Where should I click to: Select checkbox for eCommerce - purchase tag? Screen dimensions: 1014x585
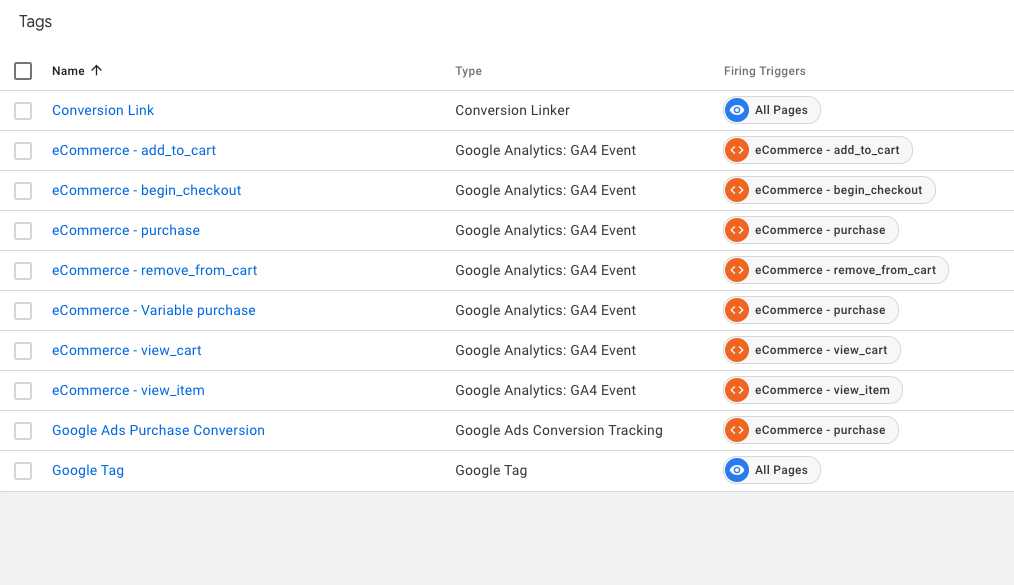pos(23,231)
